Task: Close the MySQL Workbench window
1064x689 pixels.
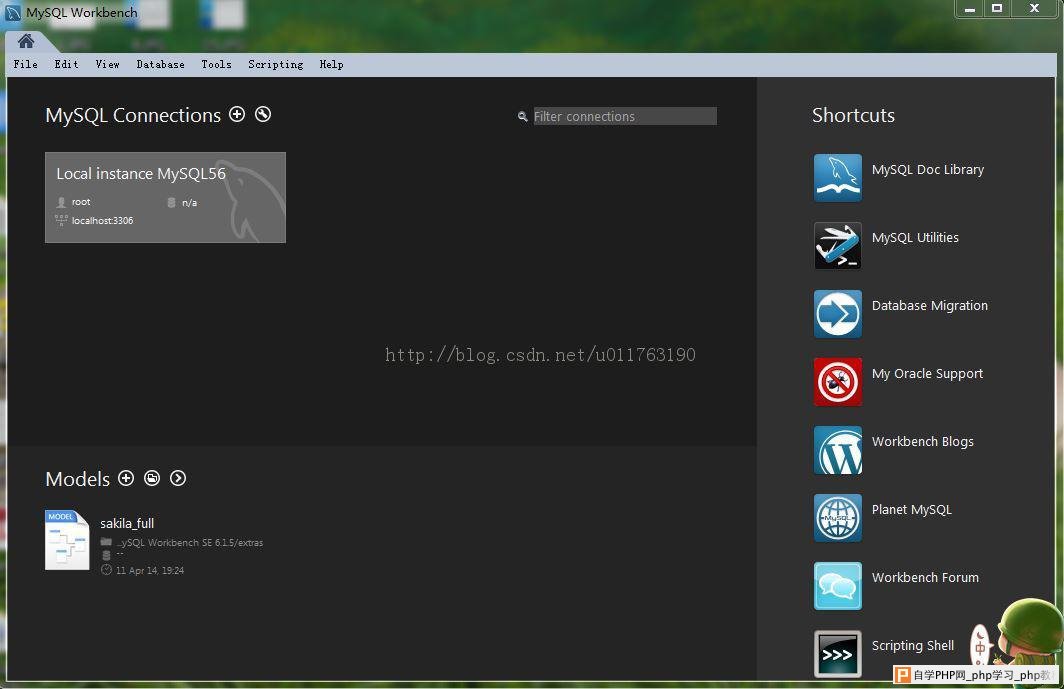Action: [1034, 9]
